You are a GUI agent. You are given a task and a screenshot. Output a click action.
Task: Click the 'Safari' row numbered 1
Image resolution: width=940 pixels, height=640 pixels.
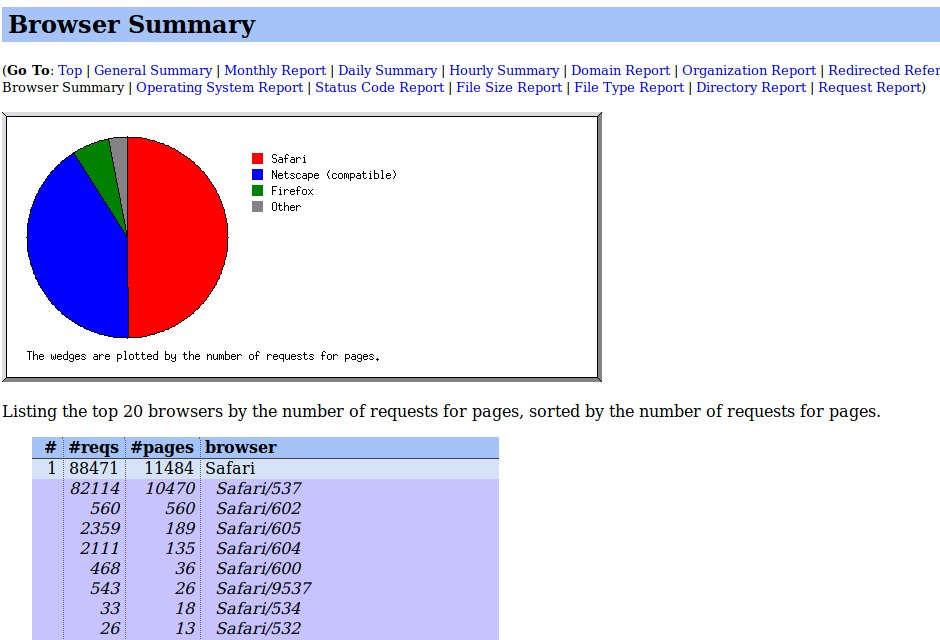tap(265, 469)
